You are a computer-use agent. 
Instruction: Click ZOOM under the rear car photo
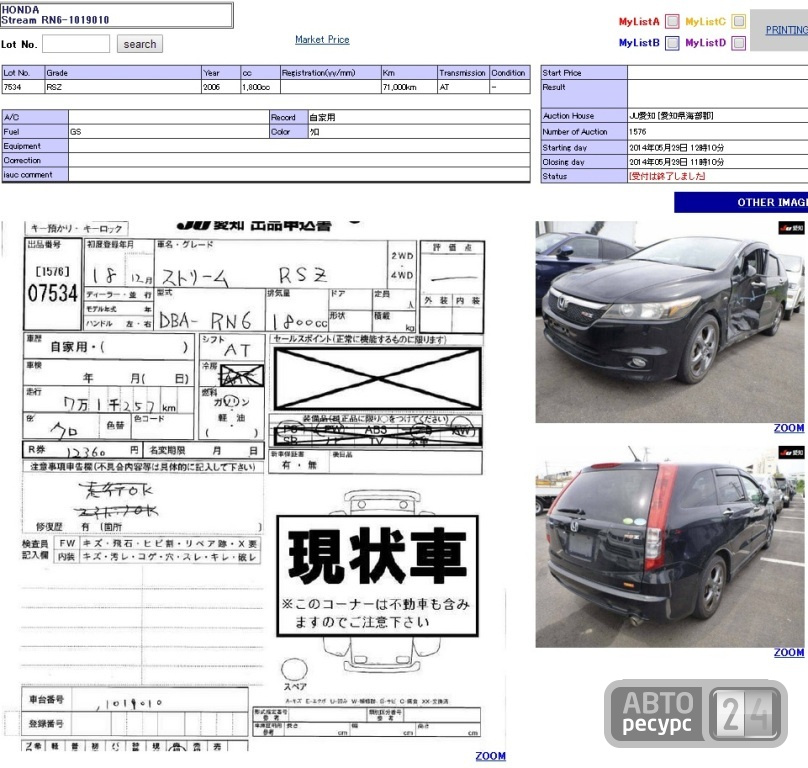click(x=788, y=652)
